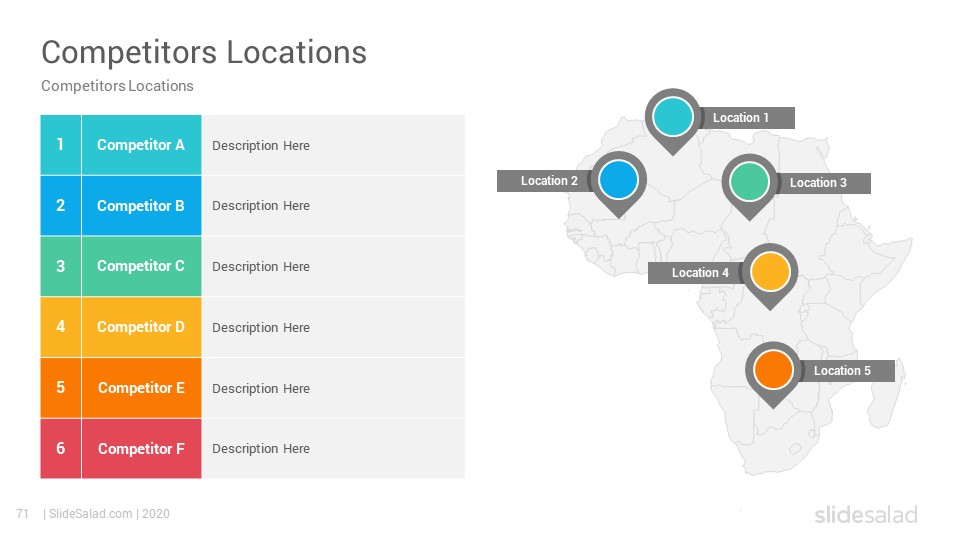Select the number 5 cell
Screen dimensions: 960x540
[x=61, y=388]
